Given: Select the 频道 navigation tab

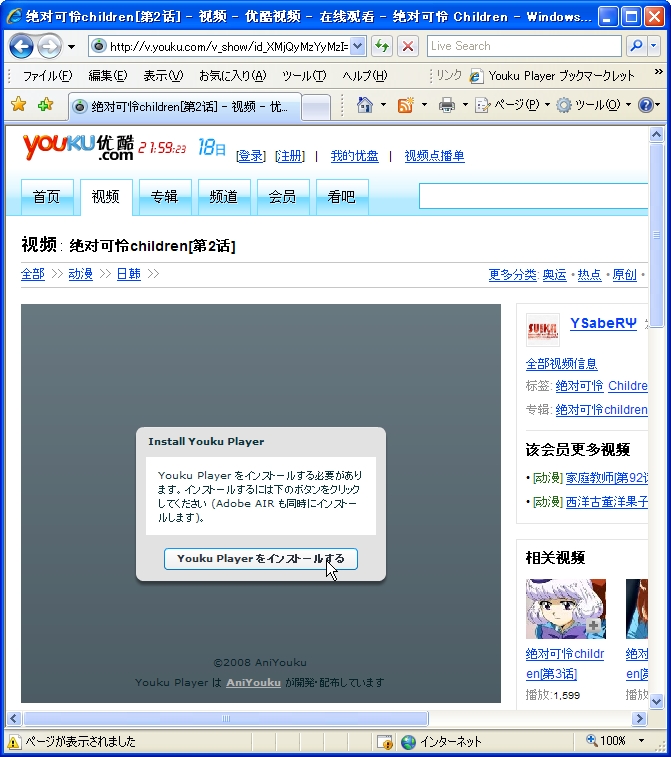Looking at the screenshot, I should point(224,197).
